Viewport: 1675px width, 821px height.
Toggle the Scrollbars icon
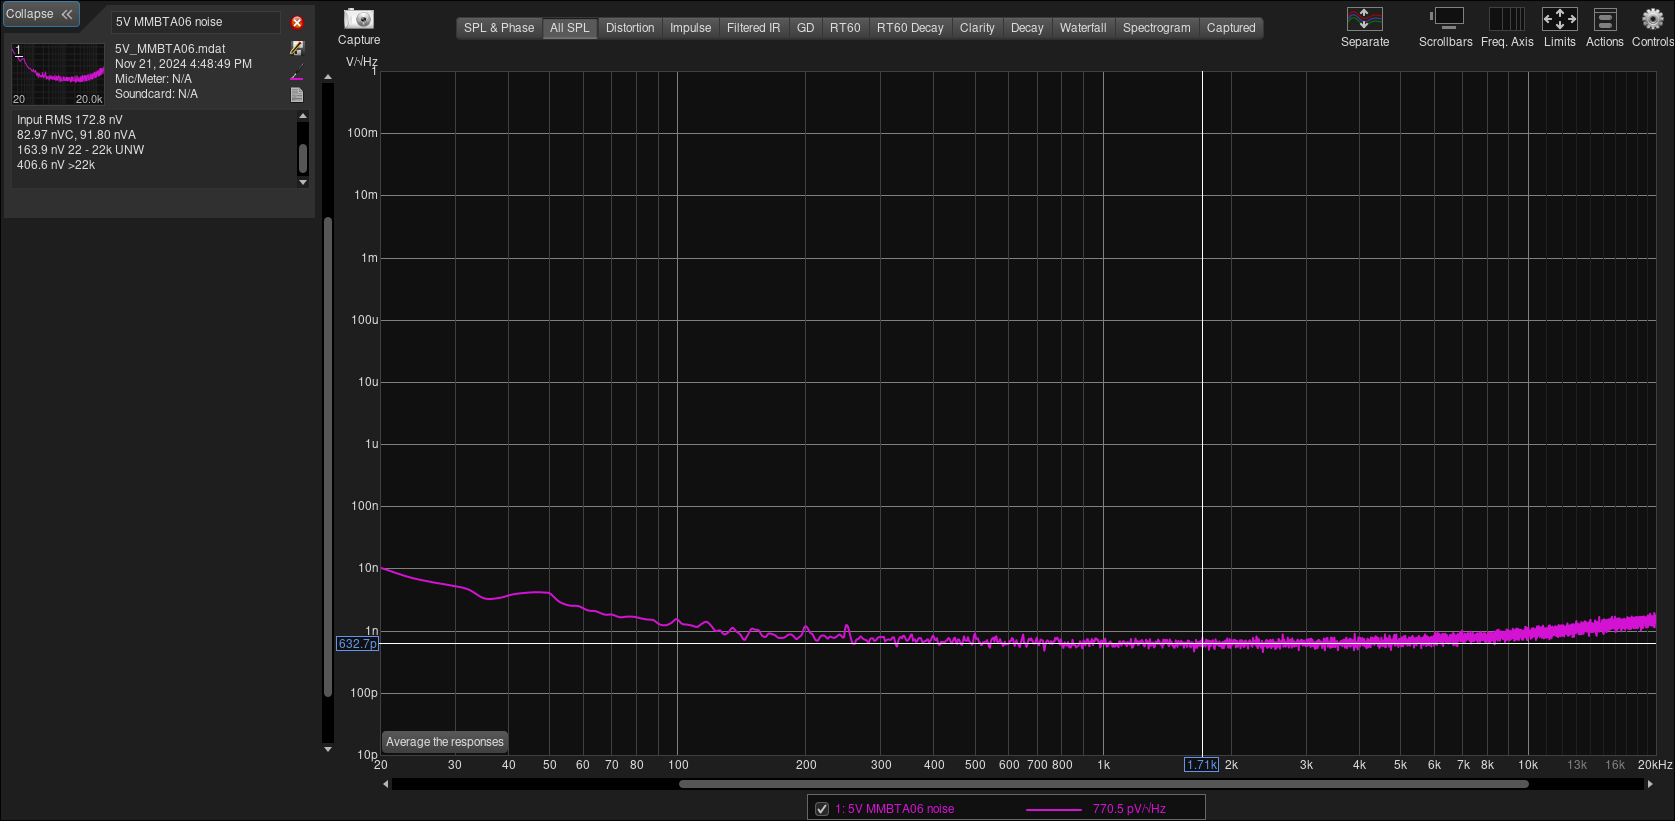point(1445,19)
